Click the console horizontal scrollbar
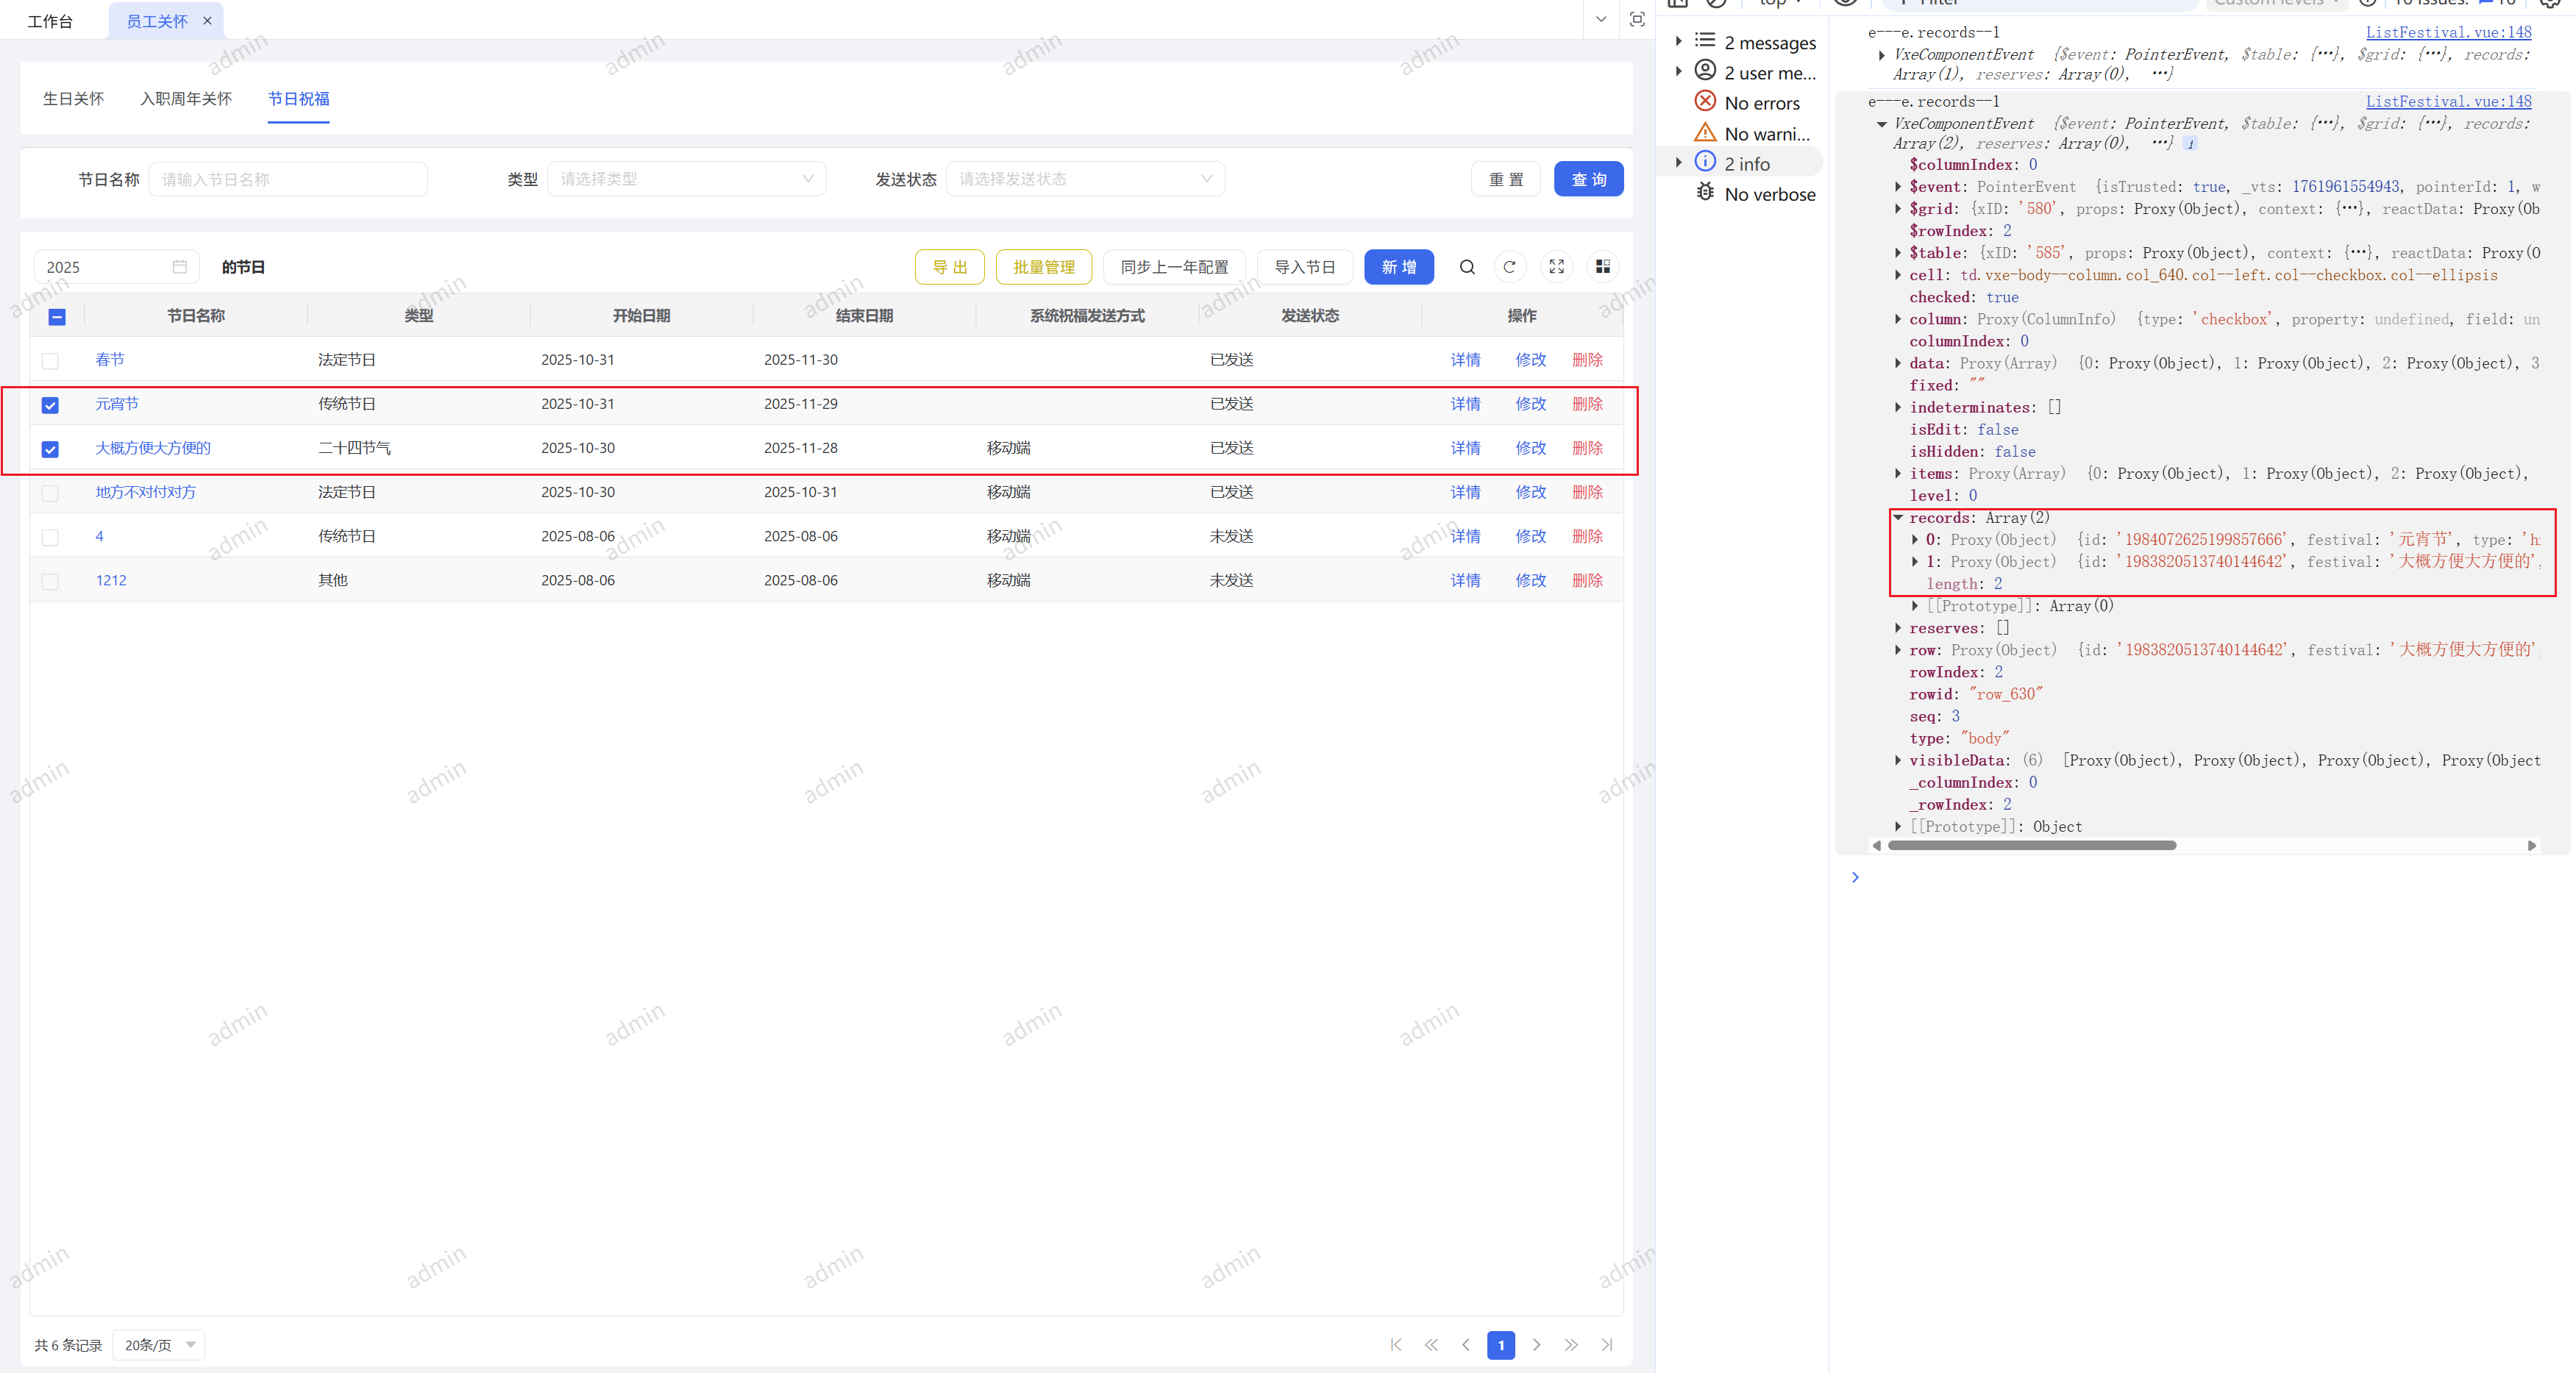The height and width of the screenshot is (1373, 2576). [2031, 846]
